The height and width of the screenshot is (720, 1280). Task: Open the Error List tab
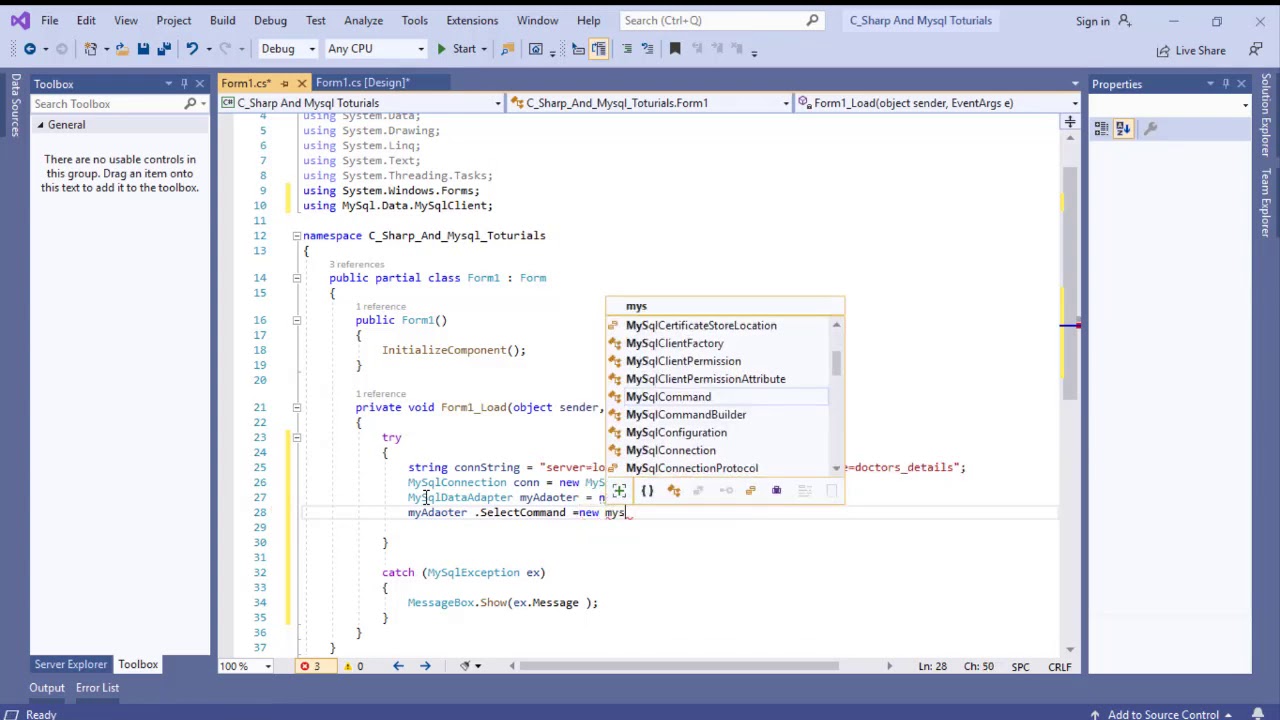coord(97,688)
